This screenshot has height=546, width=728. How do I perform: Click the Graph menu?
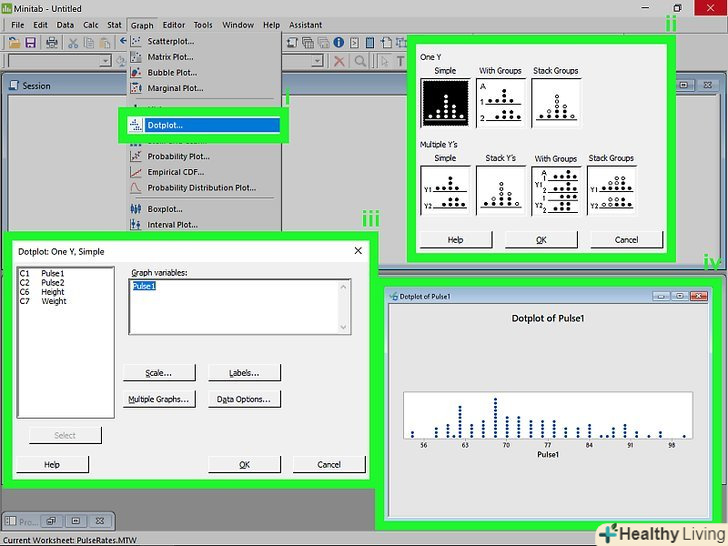142,25
